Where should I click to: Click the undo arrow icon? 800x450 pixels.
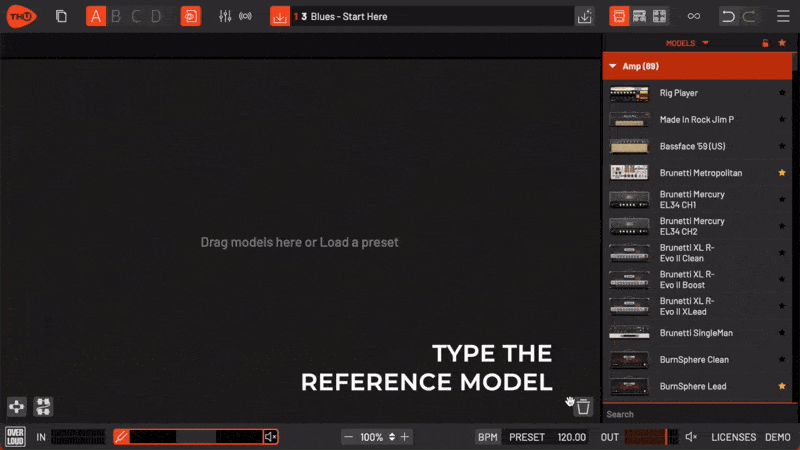(728, 17)
